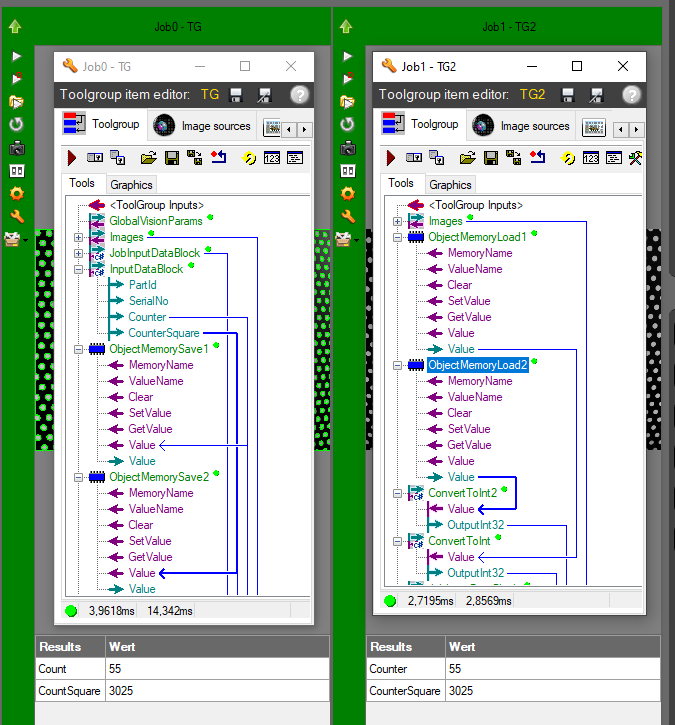Select ObjectMemoryLoad2 tree item
This screenshot has height=725, width=675.
click(478, 365)
